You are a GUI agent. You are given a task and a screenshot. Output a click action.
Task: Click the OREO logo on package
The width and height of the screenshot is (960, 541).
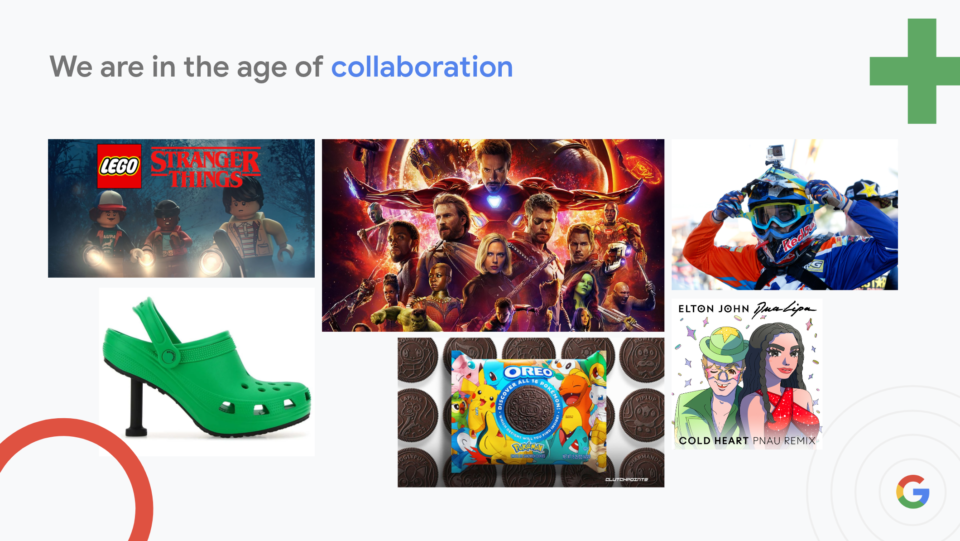pos(528,371)
